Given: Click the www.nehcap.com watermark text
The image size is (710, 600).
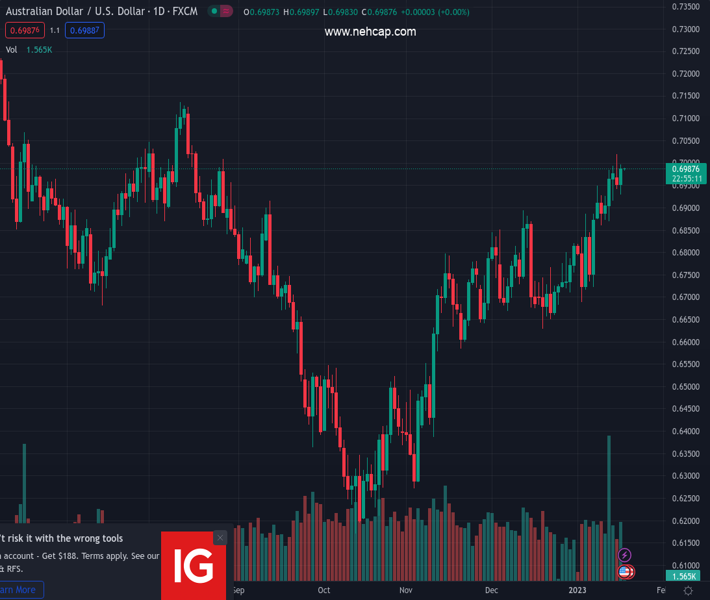Looking at the screenshot, I should [370, 32].
